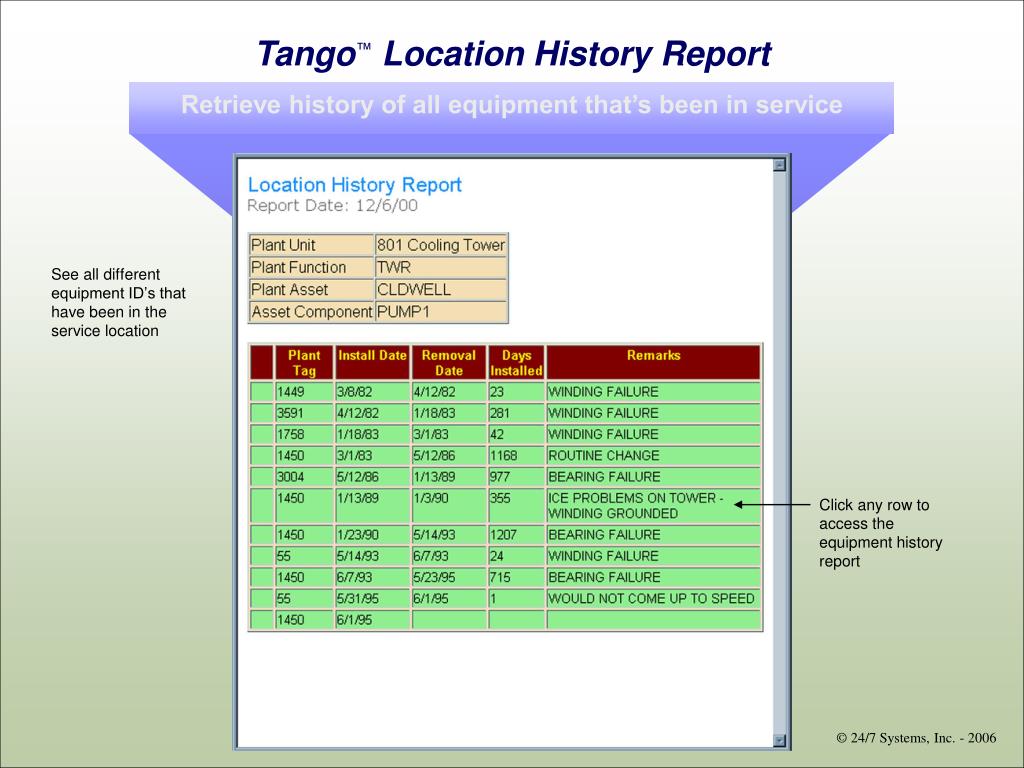Screen dimensions: 1024x768
Task: Click install date 1/23/90
Action: coord(372,535)
